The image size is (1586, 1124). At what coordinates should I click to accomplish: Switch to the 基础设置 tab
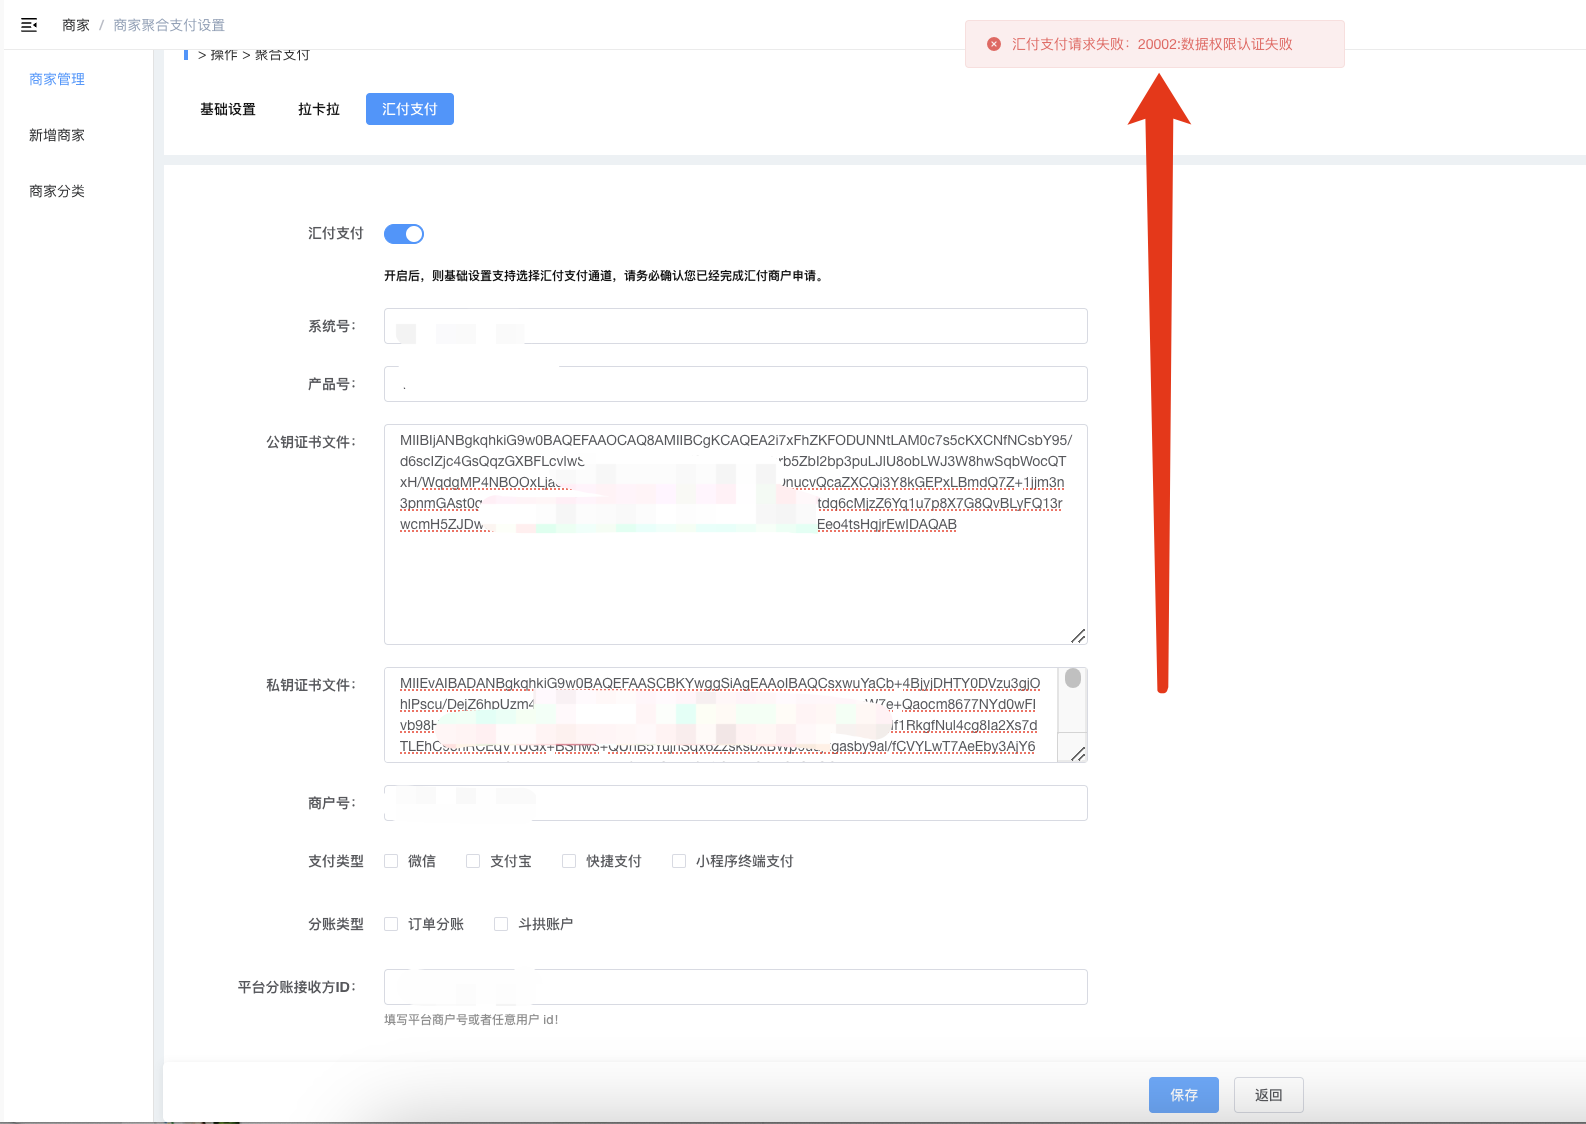click(x=228, y=109)
